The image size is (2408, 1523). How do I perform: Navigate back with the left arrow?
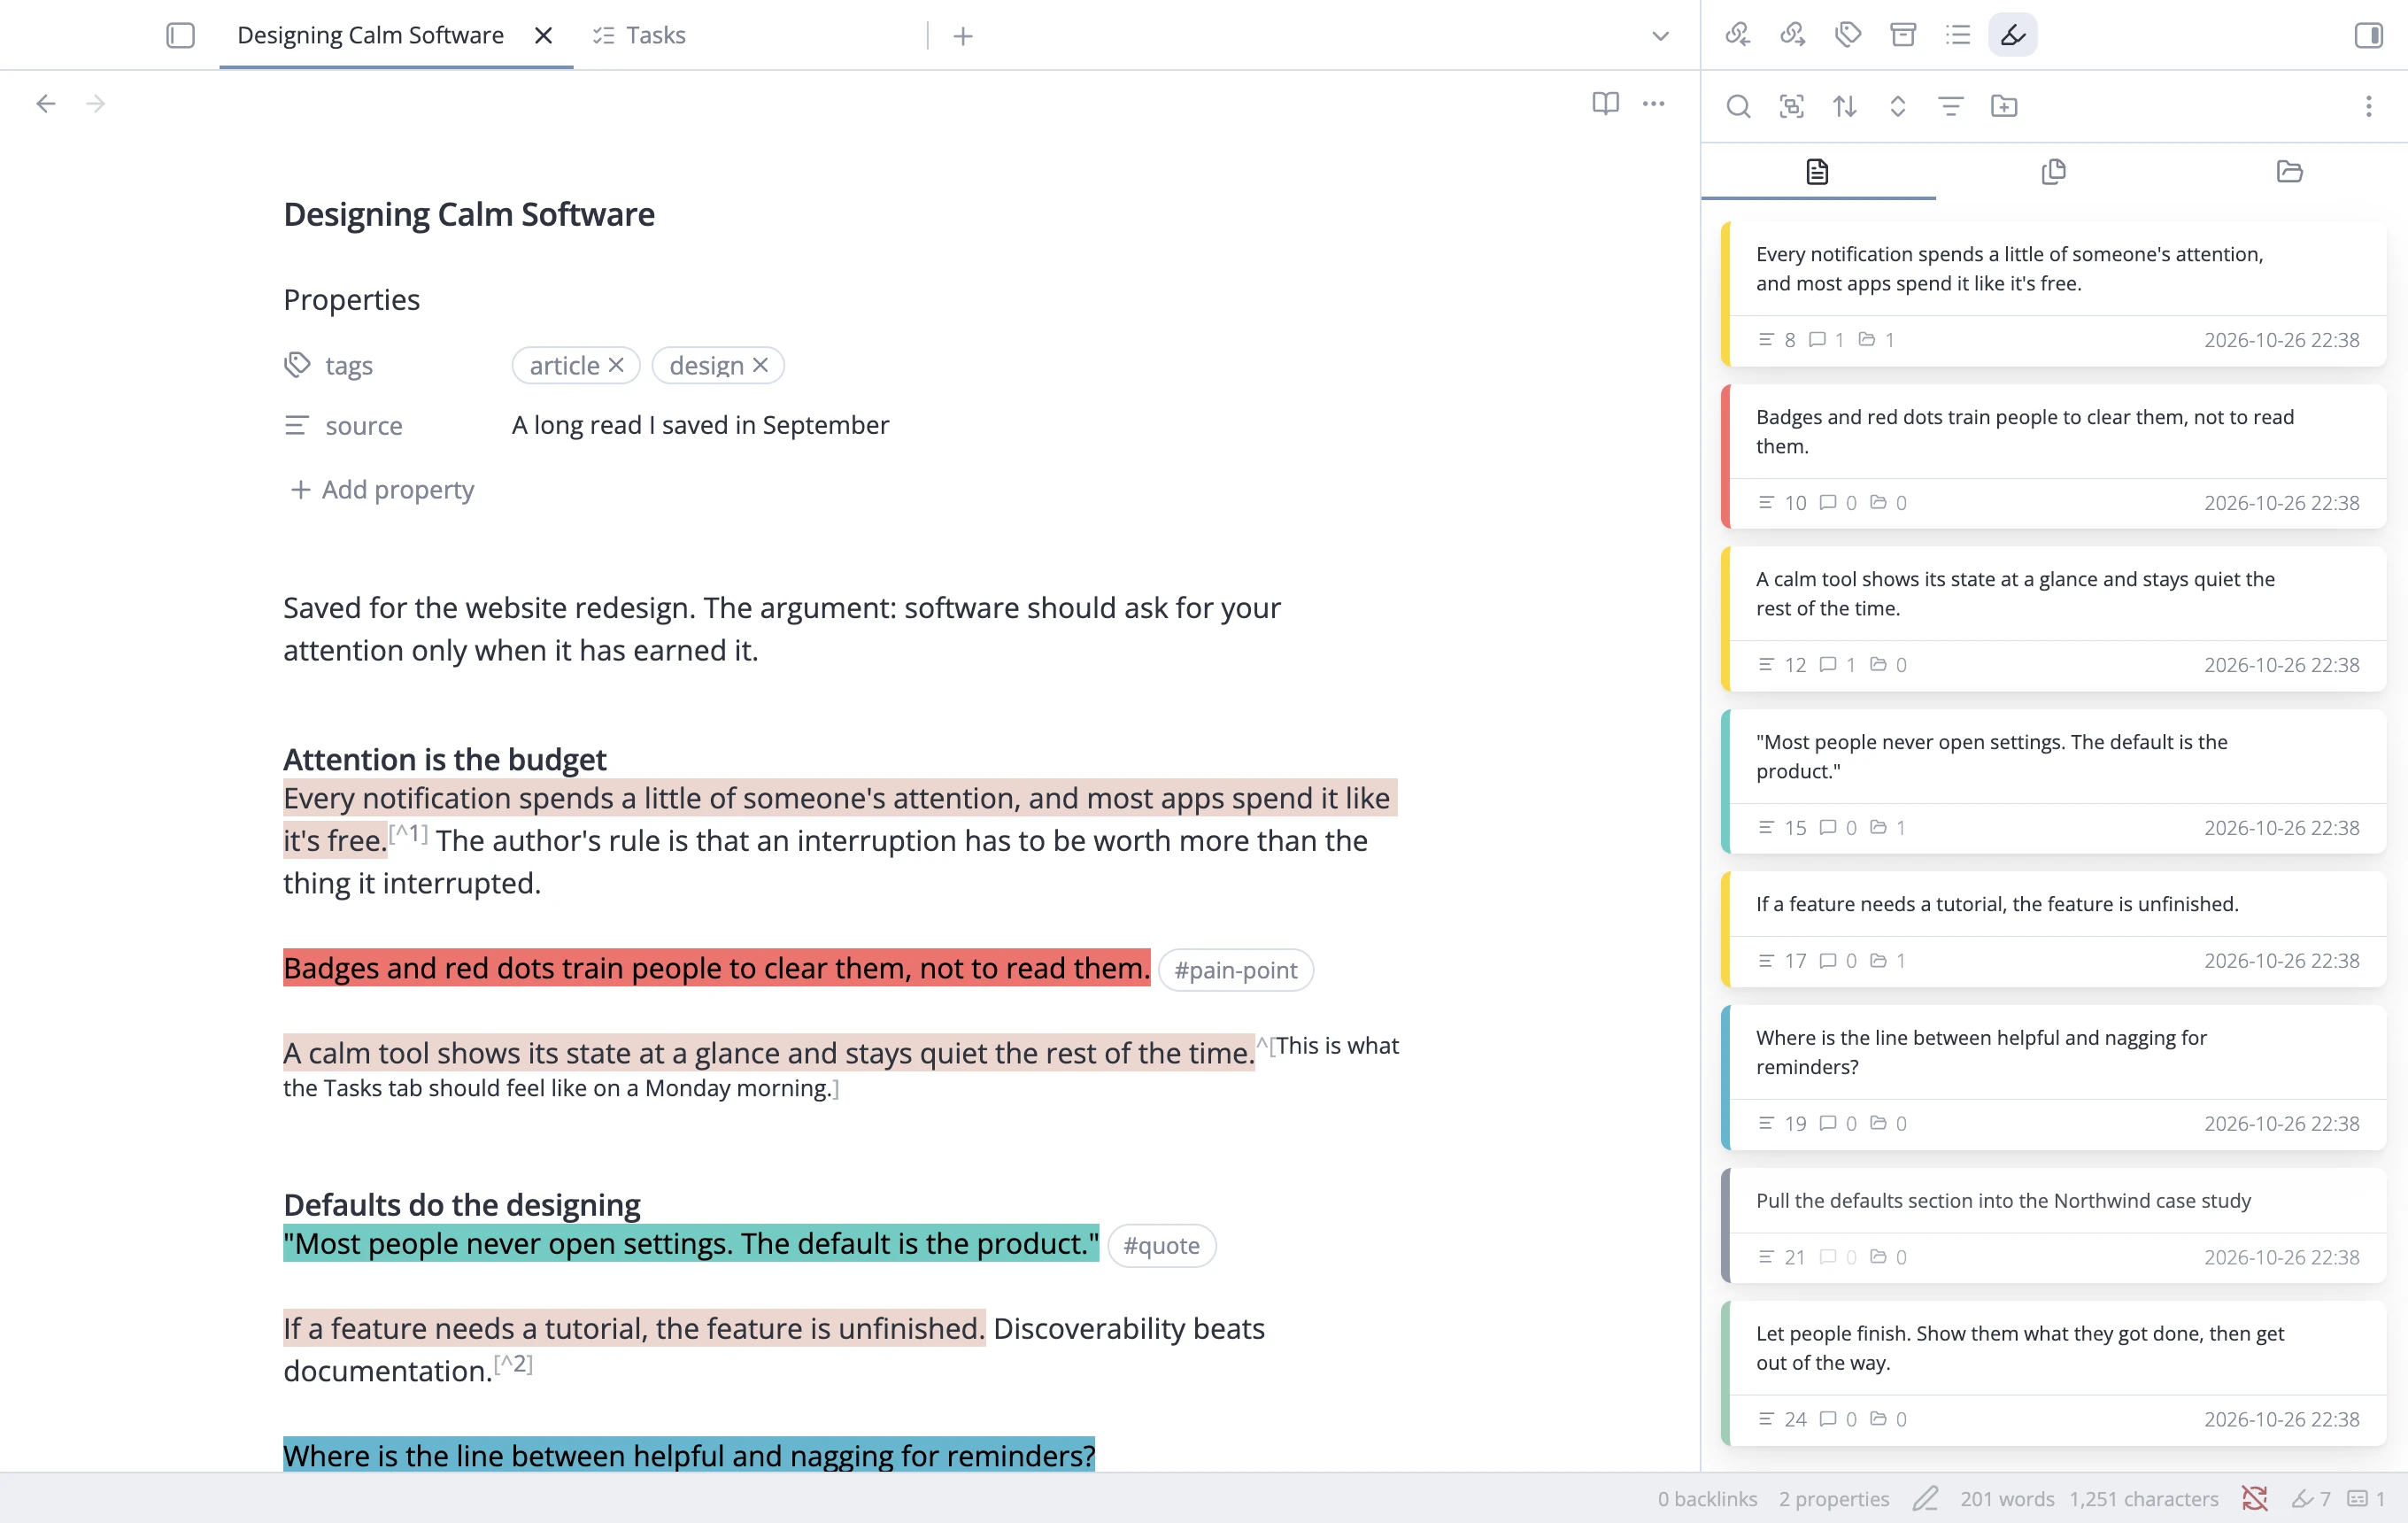point(46,103)
